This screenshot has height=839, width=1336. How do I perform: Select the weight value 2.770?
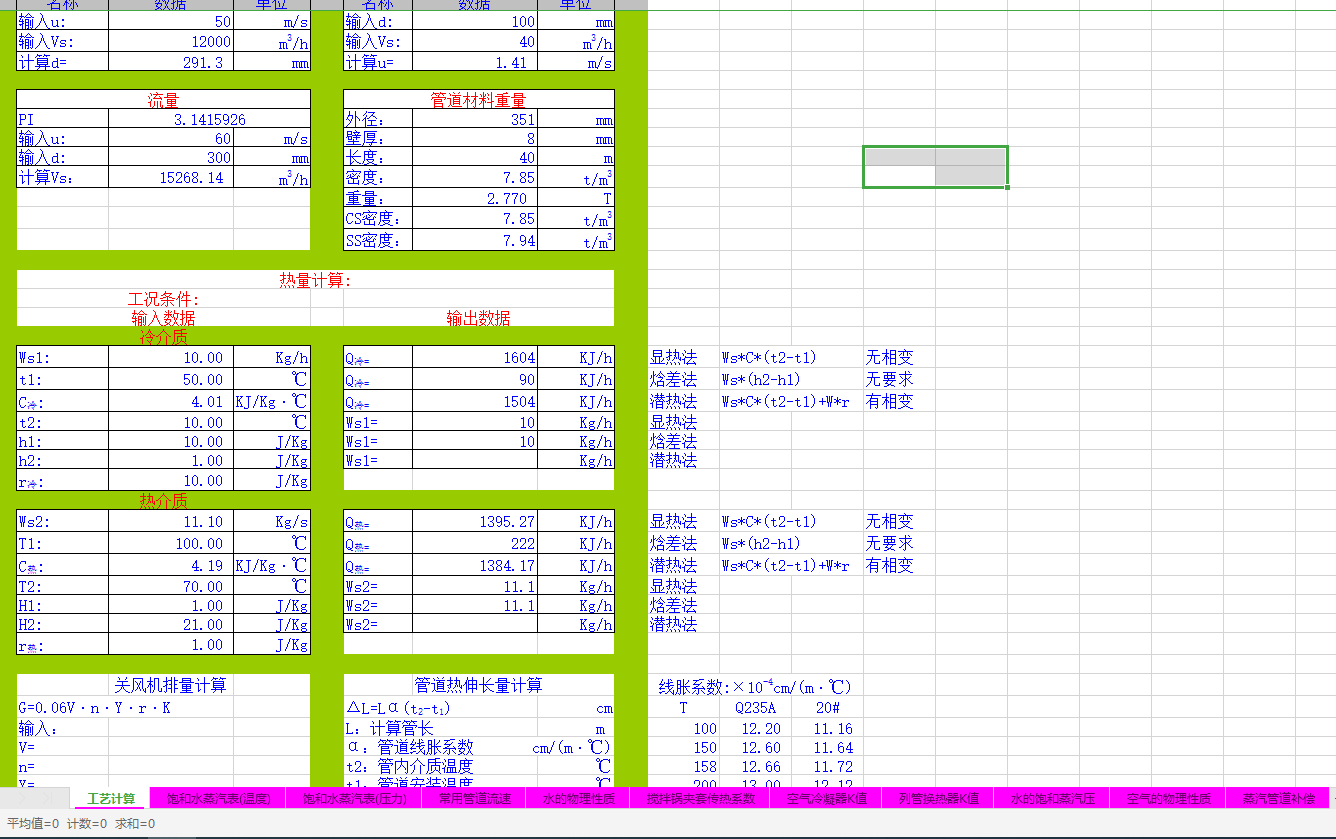tap(475, 198)
